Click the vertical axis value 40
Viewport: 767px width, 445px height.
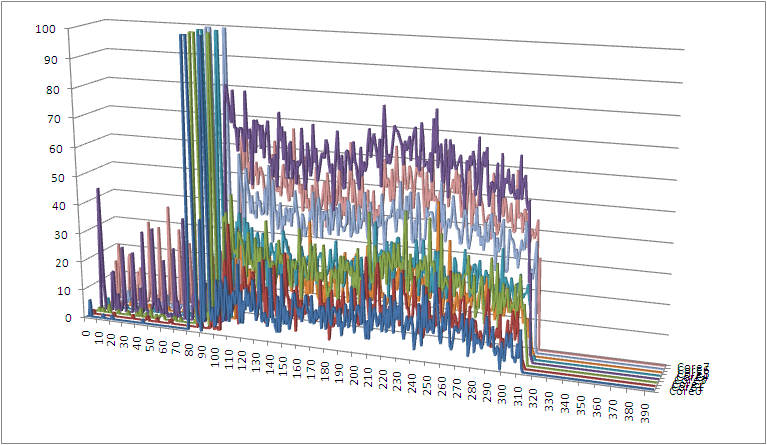(x=61, y=205)
